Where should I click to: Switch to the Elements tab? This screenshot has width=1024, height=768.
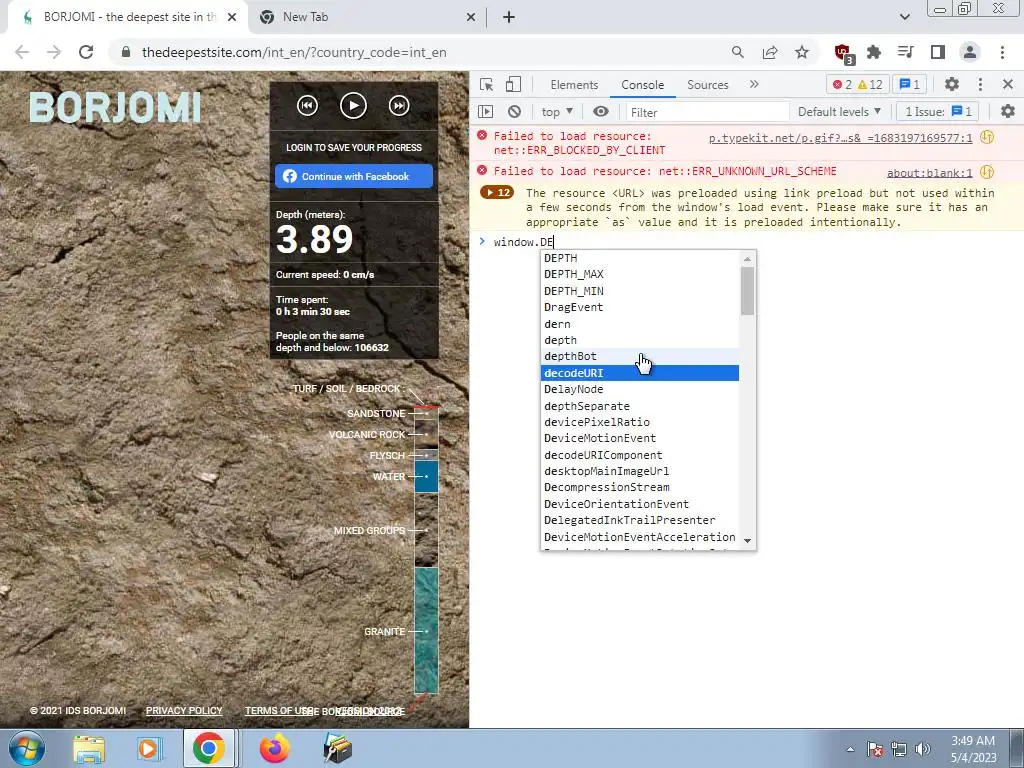point(574,85)
